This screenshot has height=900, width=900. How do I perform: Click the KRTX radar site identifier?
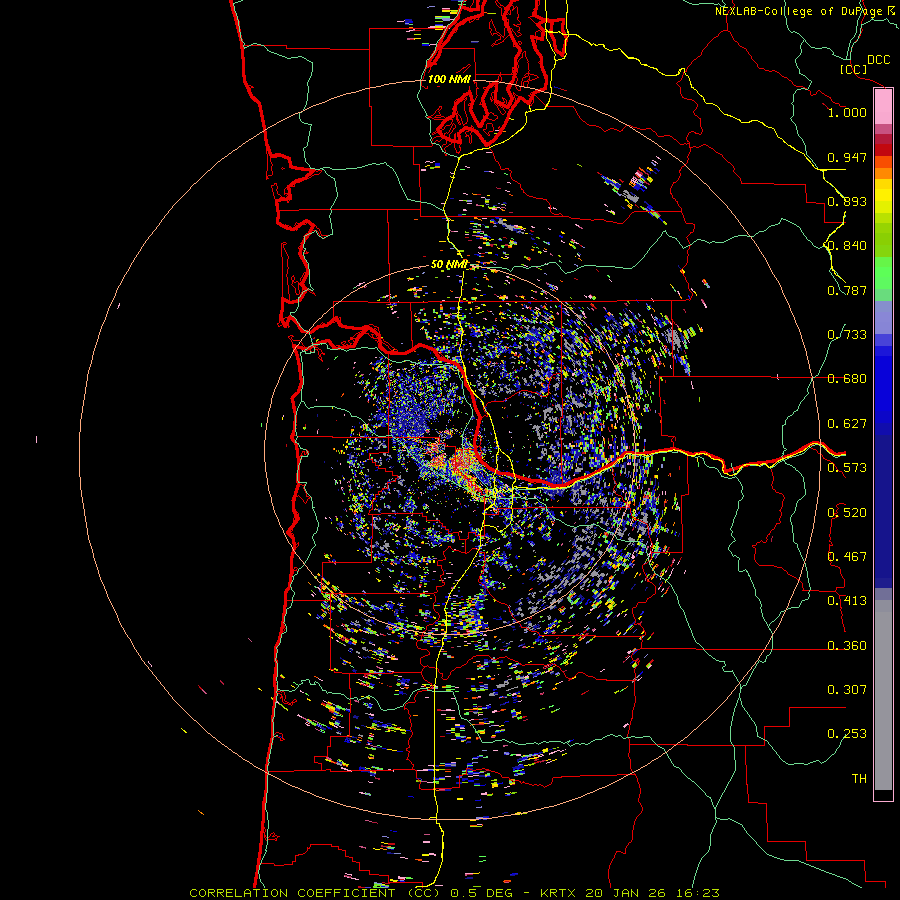[x=557, y=893]
